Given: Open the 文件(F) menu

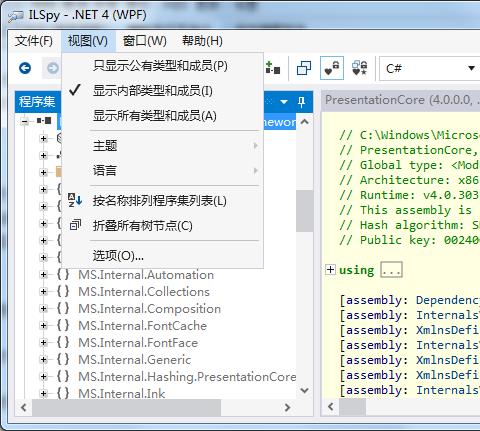Looking at the screenshot, I should point(34,41).
